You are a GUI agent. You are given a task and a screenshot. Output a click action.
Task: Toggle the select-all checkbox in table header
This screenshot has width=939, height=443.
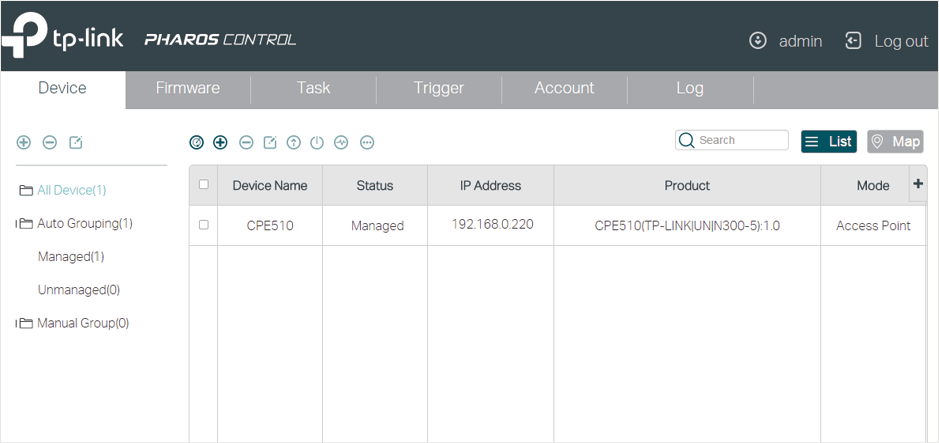point(204,184)
